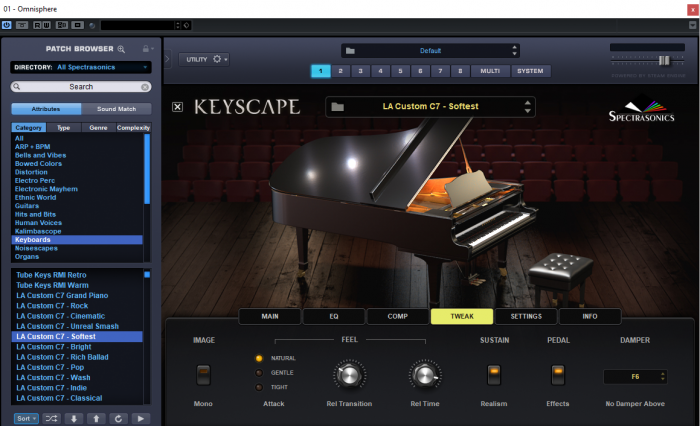Refresh the patch browser list
The width and height of the screenshot is (700, 426).
click(x=118, y=418)
